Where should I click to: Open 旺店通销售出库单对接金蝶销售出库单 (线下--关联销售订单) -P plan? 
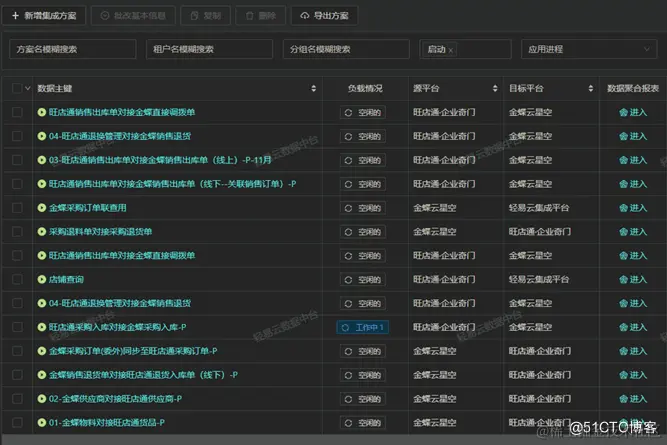pos(173,184)
